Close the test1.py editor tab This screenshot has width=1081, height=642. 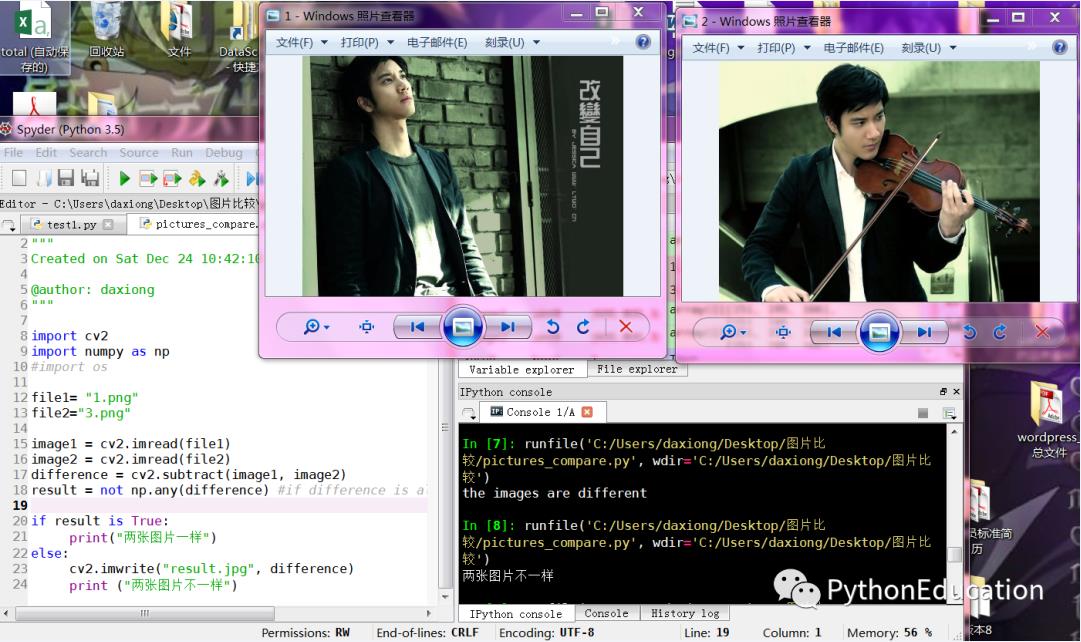pyautogui.click(x=108, y=225)
